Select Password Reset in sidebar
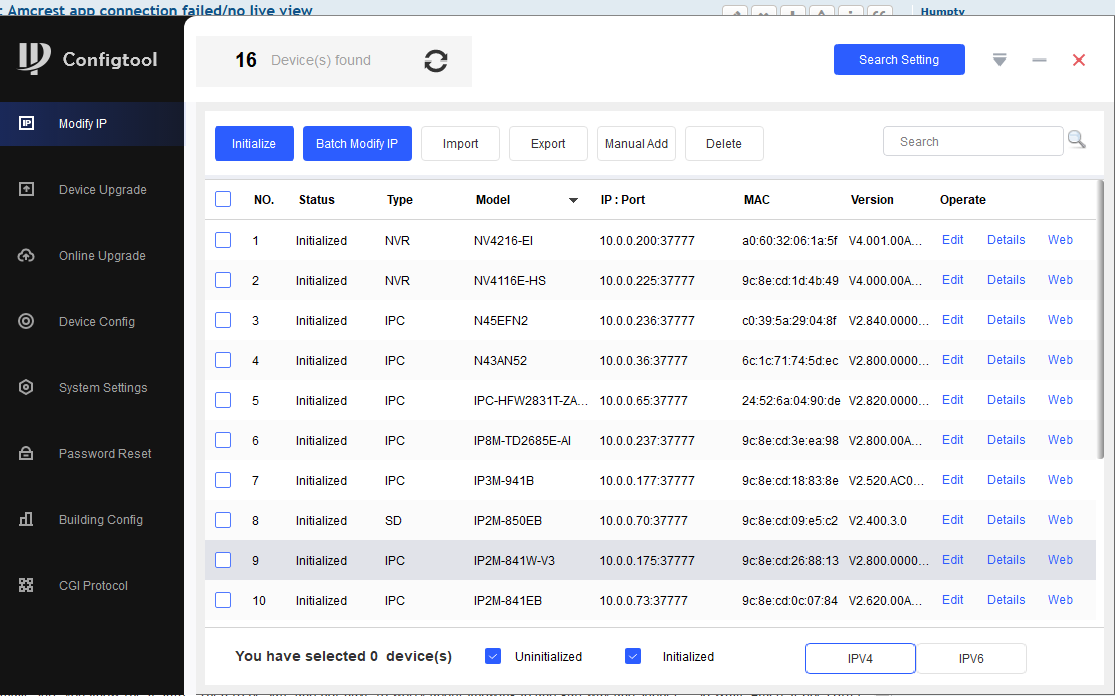This screenshot has width=1115, height=696. [105, 454]
